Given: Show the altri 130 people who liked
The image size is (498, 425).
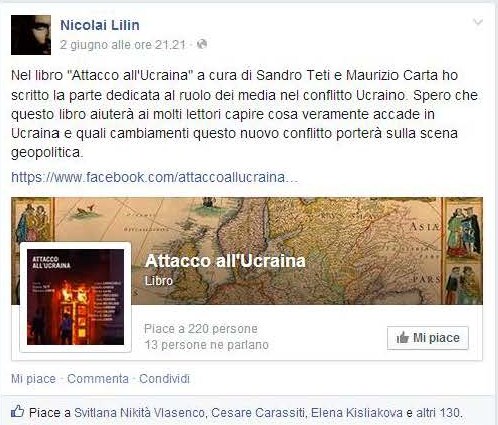Looking at the screenshot, I should (x=438, y=413).
